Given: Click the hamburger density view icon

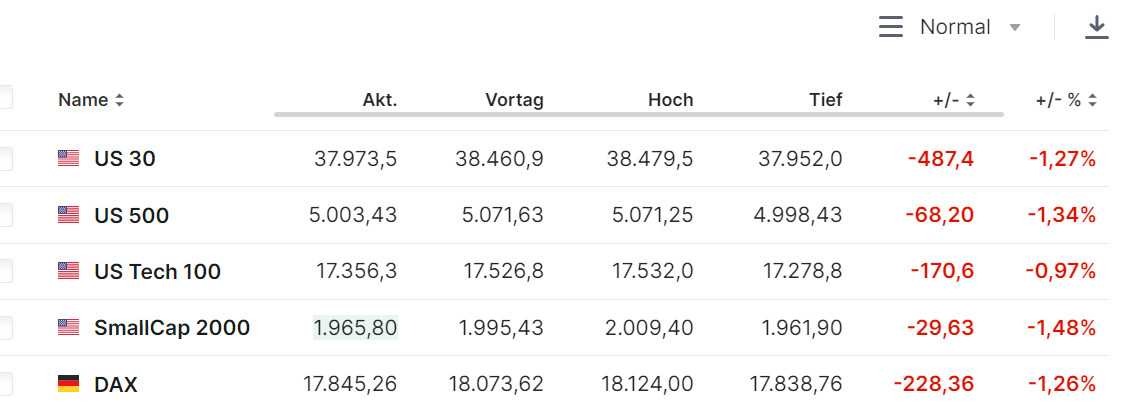Looking at the screenshot, I should pos(890,27).
